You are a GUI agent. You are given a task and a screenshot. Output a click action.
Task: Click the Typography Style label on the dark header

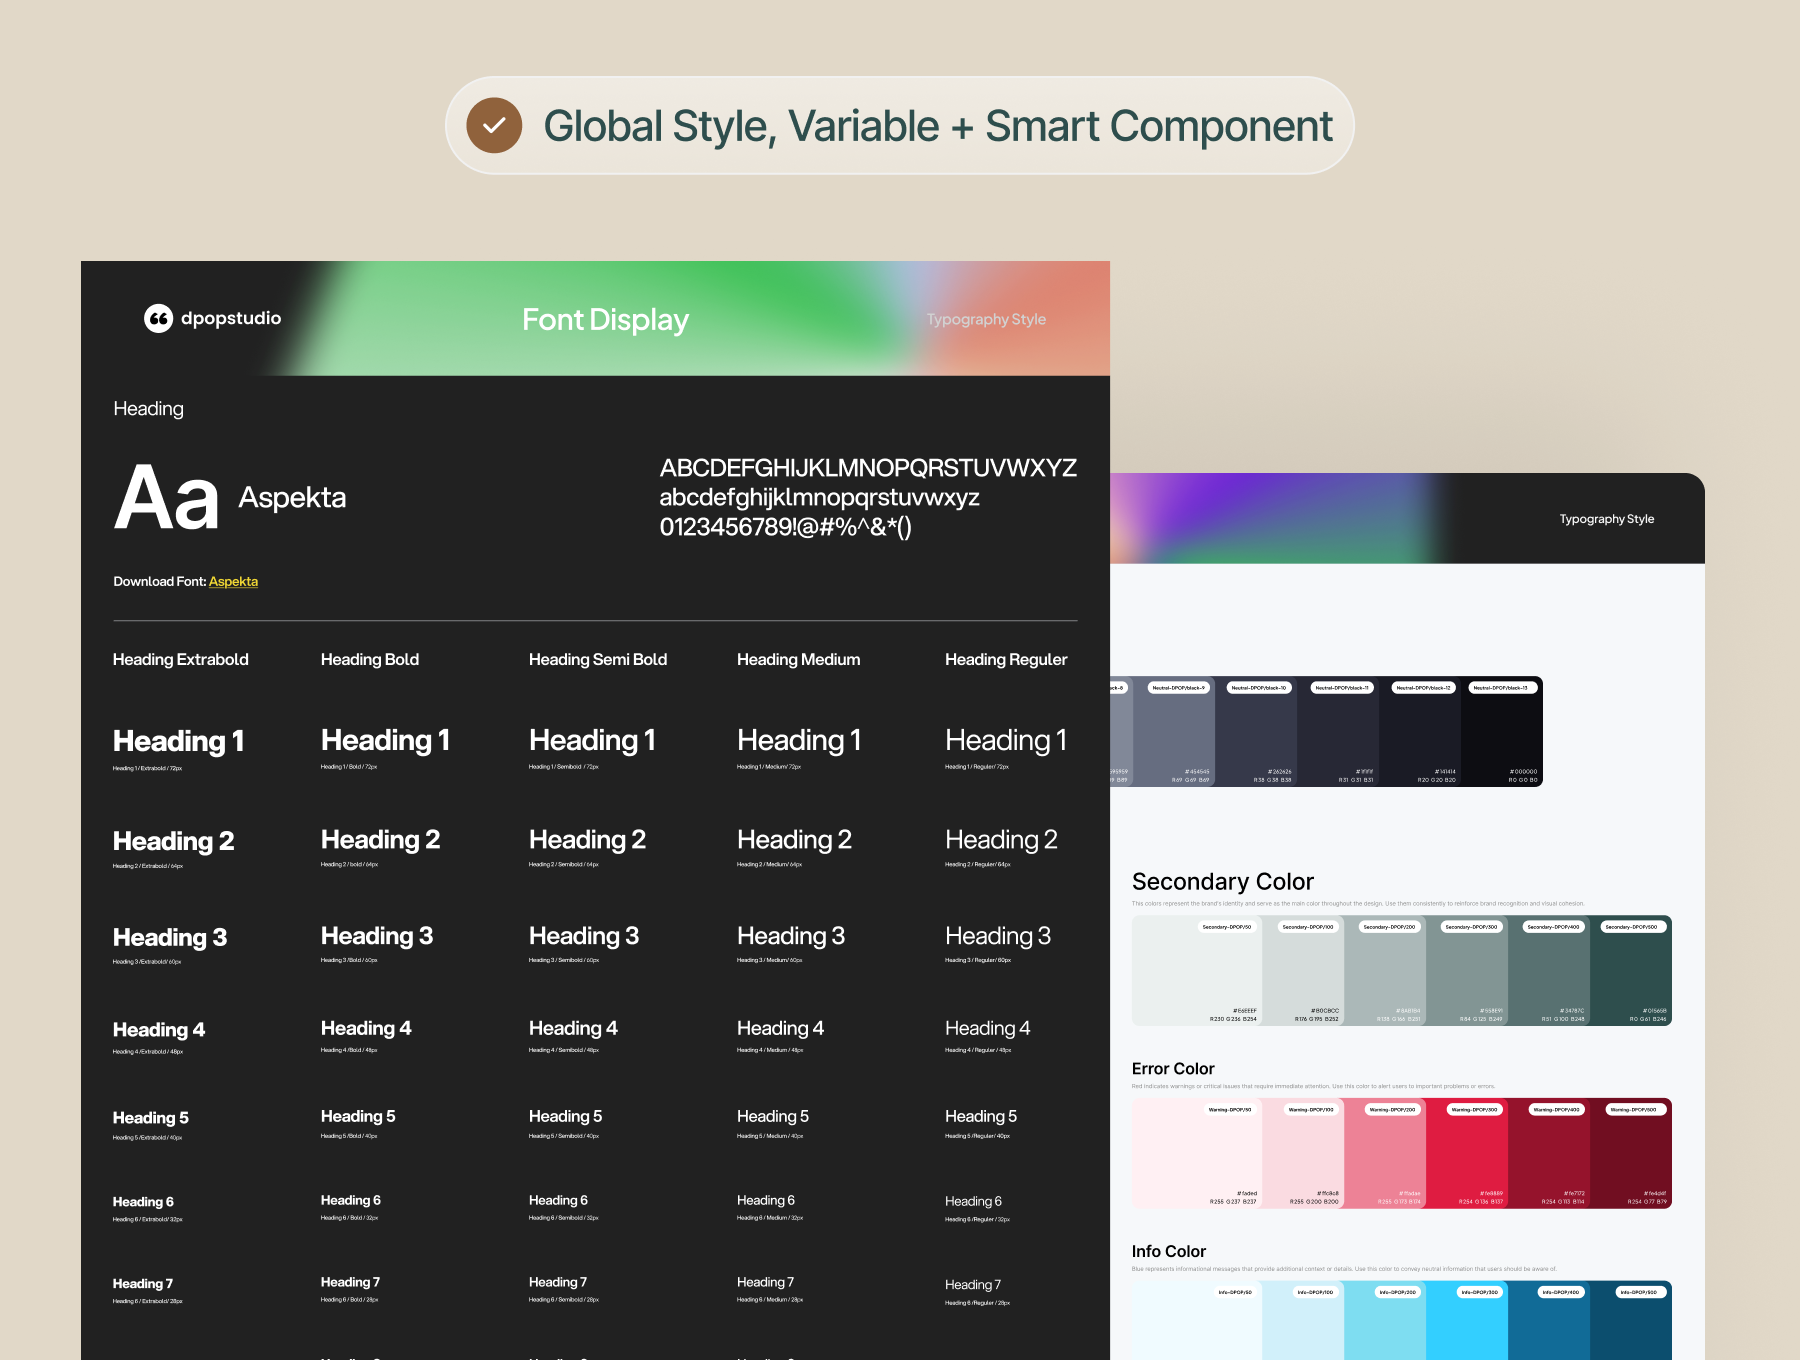click(985, 319)
